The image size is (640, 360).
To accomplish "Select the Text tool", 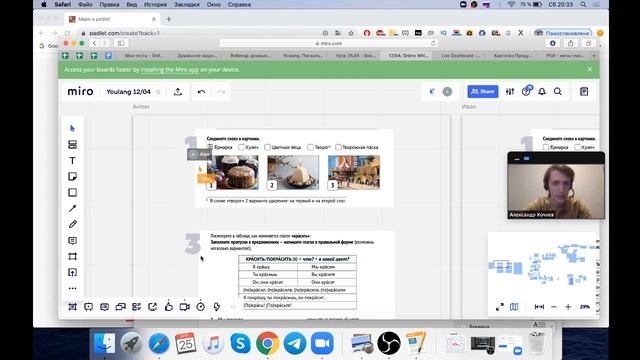I will (73, 160).
